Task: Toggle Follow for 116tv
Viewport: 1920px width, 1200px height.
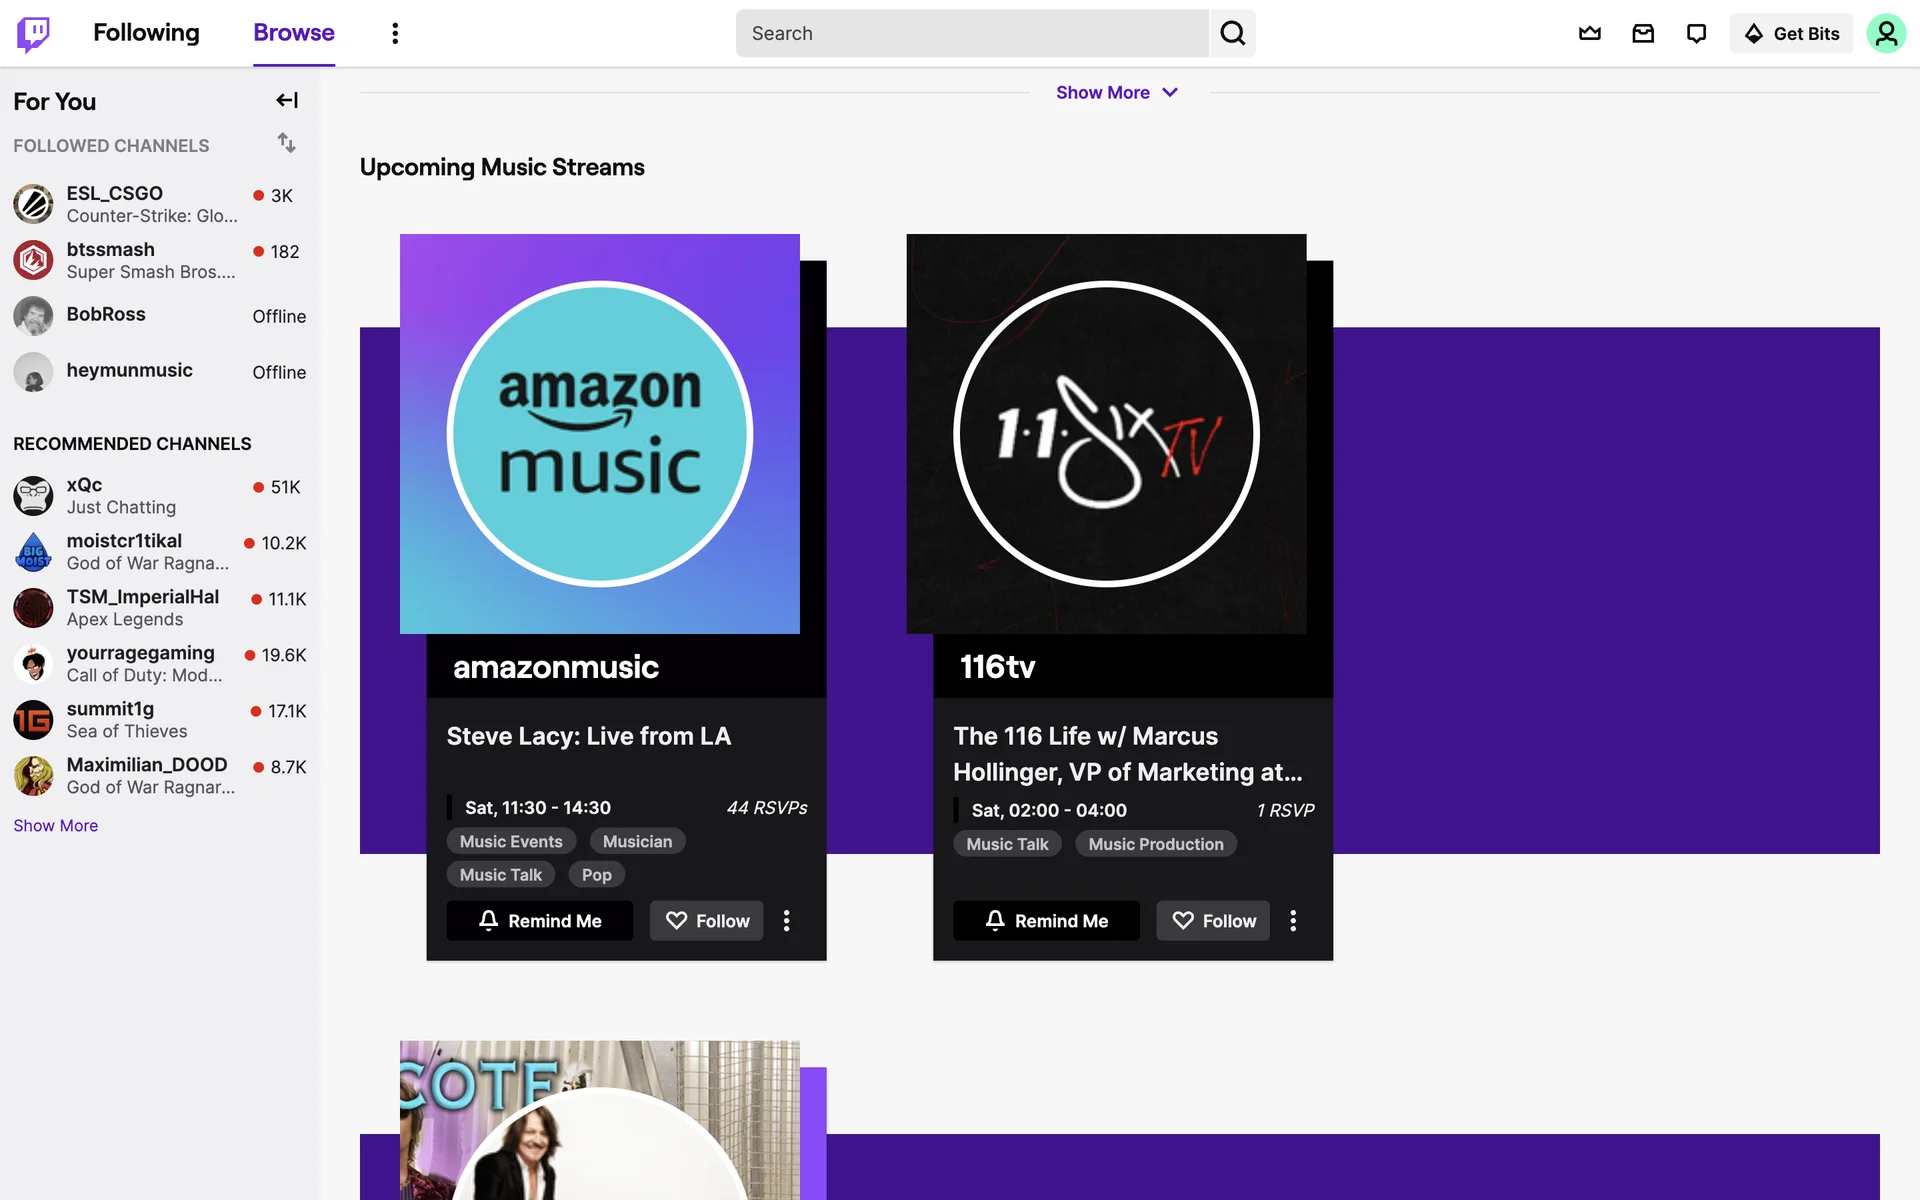Action: coord(1213,920)
